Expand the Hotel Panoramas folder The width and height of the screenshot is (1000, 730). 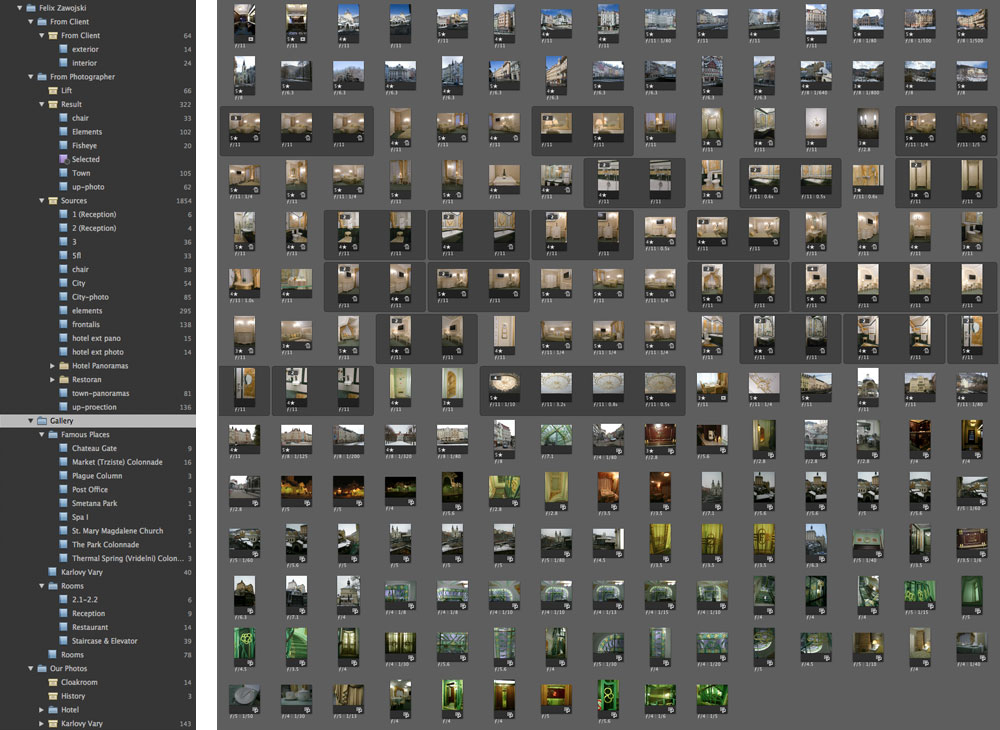point(52,366)
